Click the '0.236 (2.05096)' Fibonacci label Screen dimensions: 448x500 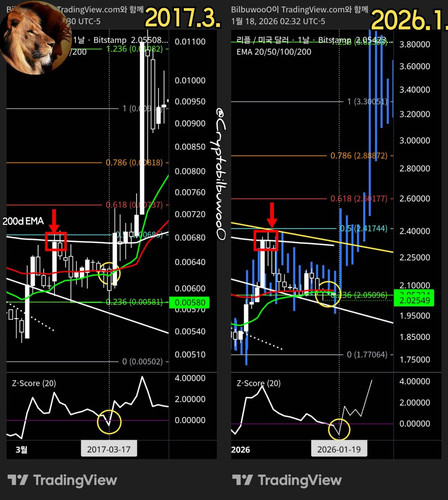[x=359, y=295]
